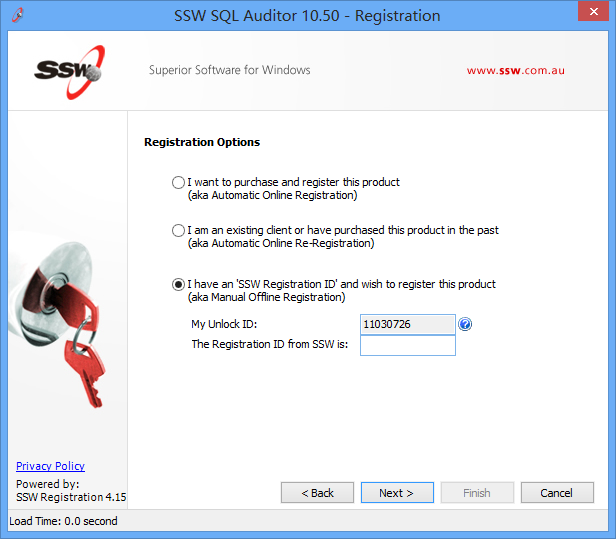Click the app icon in the title bar

(18, 15)
